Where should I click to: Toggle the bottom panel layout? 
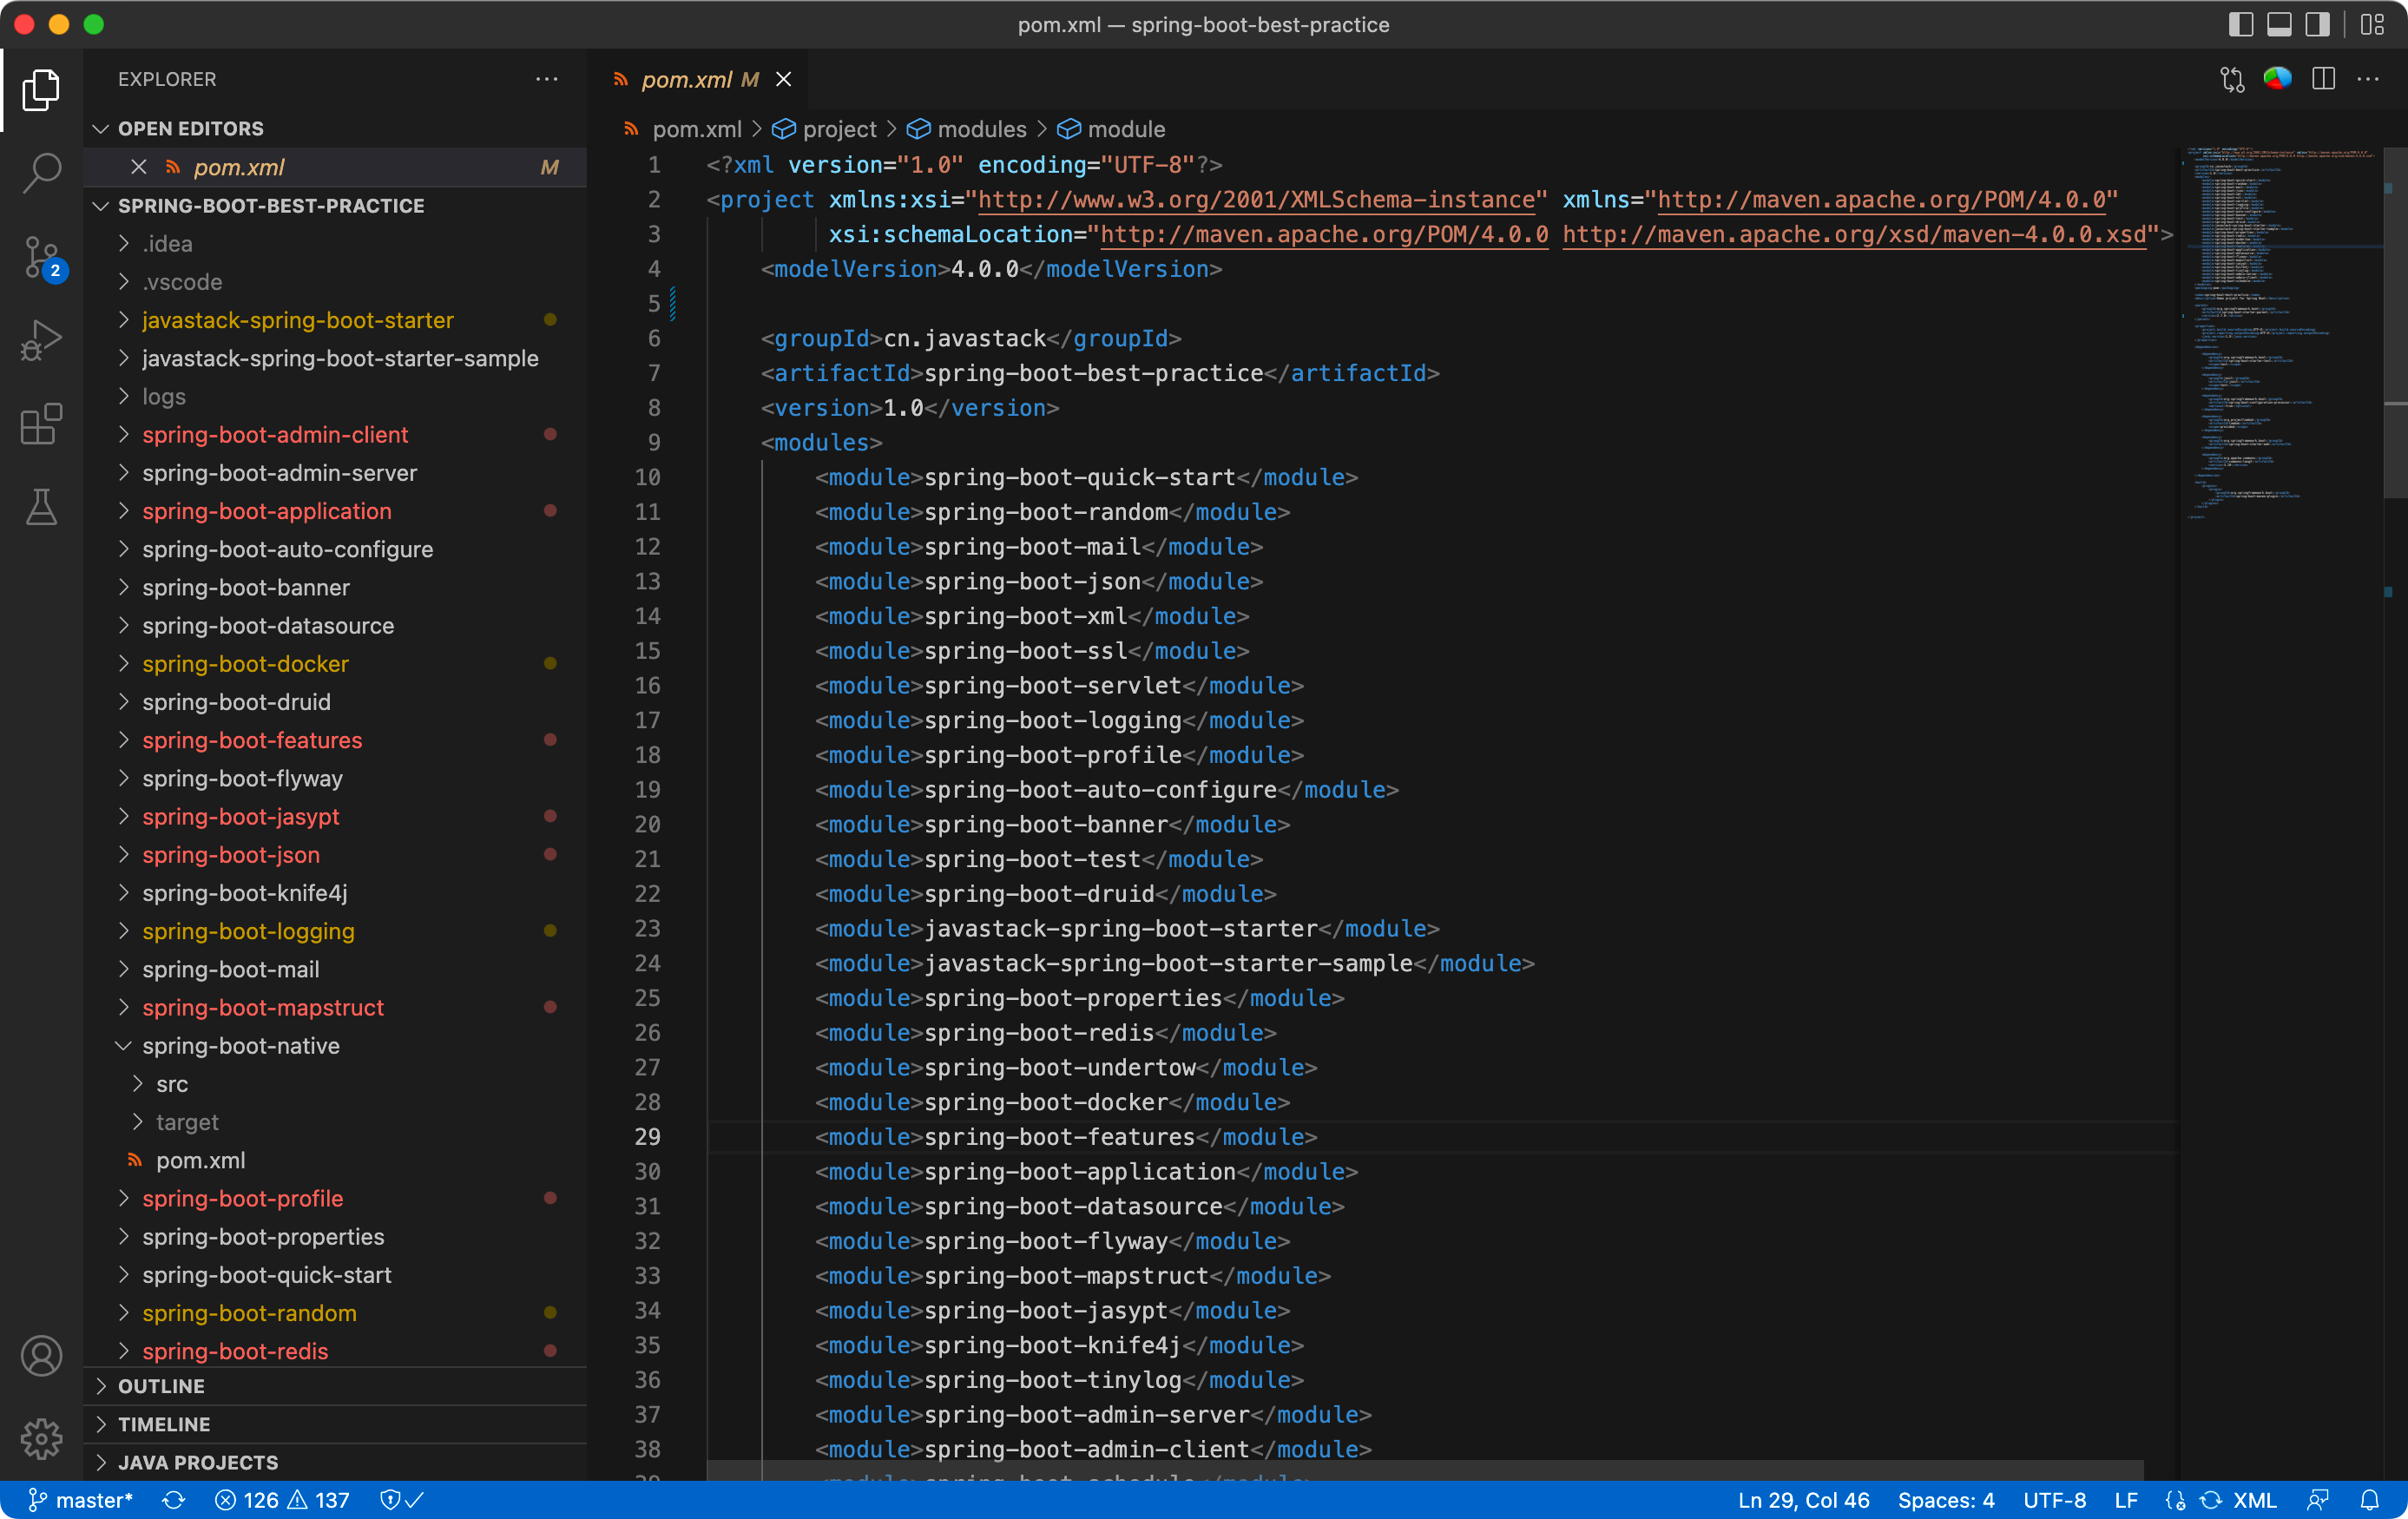(2279, 24)
